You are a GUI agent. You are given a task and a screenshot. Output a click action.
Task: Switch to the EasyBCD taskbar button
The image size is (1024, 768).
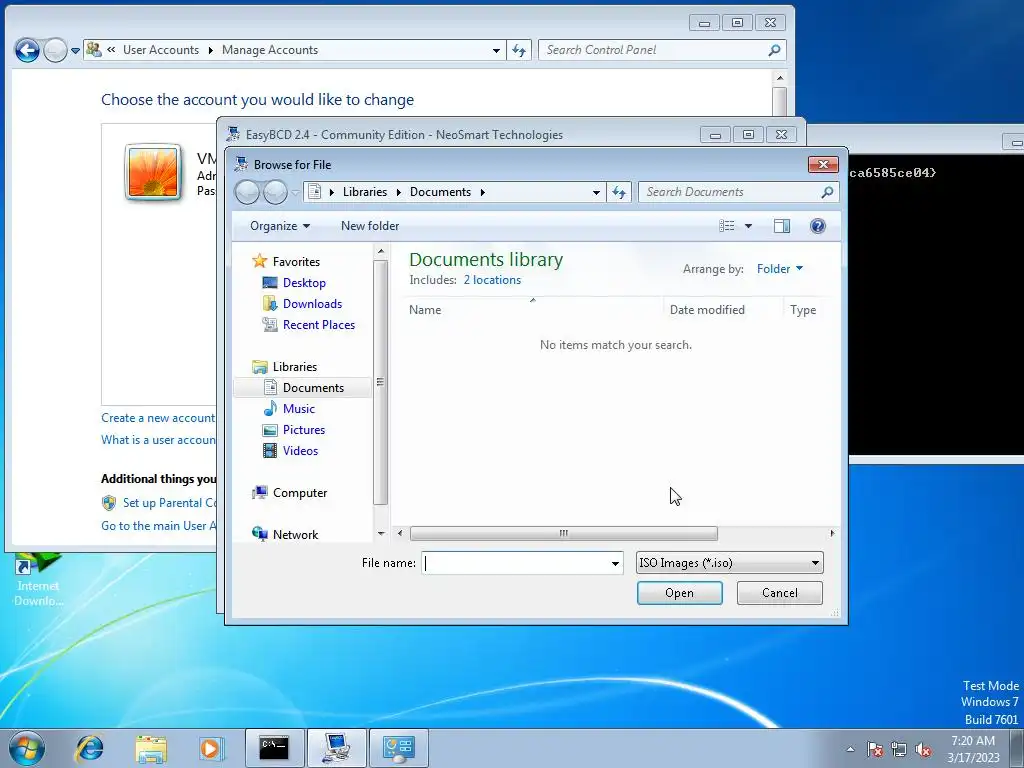336,748
